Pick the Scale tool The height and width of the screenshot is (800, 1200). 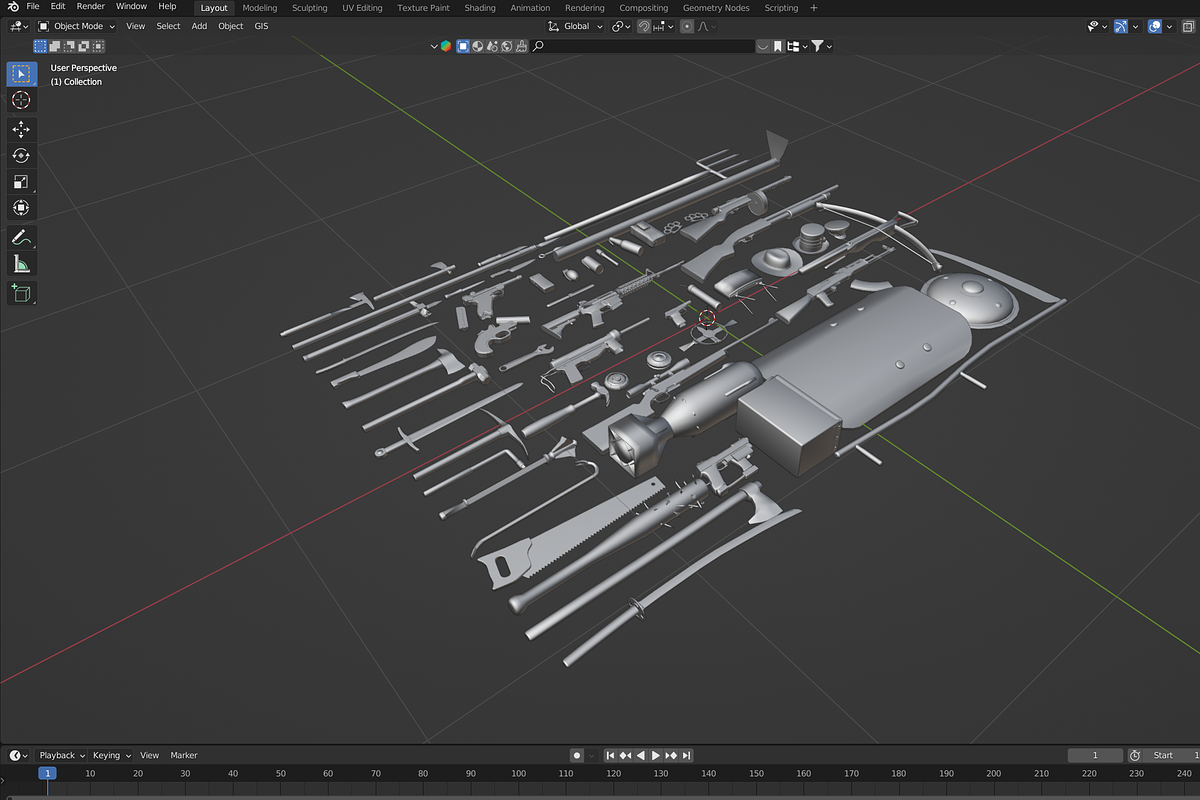[x=22, y=181]
